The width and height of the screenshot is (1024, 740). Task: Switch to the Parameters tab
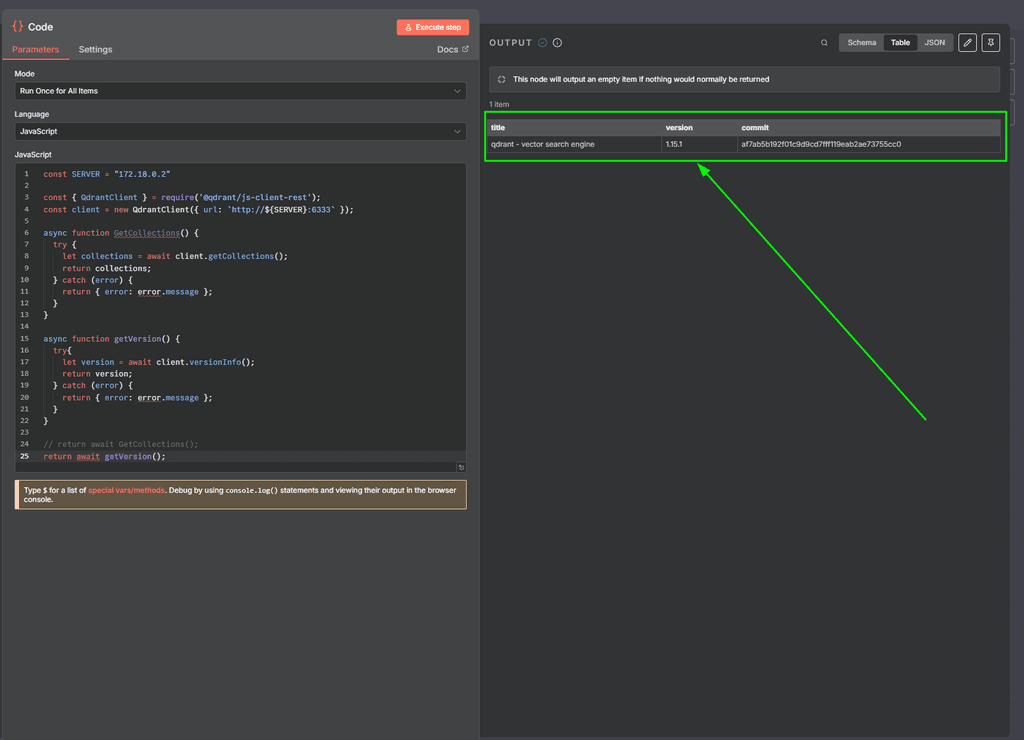point(35,50)
